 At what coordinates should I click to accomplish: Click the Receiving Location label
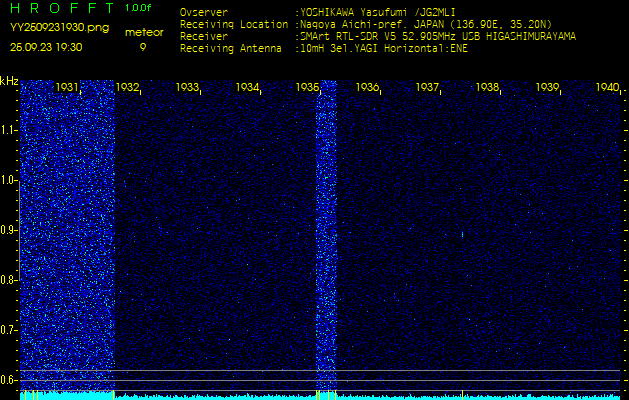tap(234, 24)
